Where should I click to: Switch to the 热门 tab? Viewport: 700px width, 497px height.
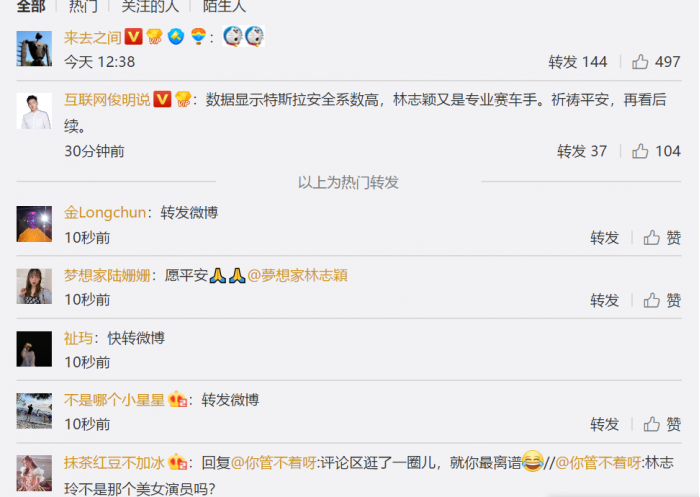pos(83,6)
